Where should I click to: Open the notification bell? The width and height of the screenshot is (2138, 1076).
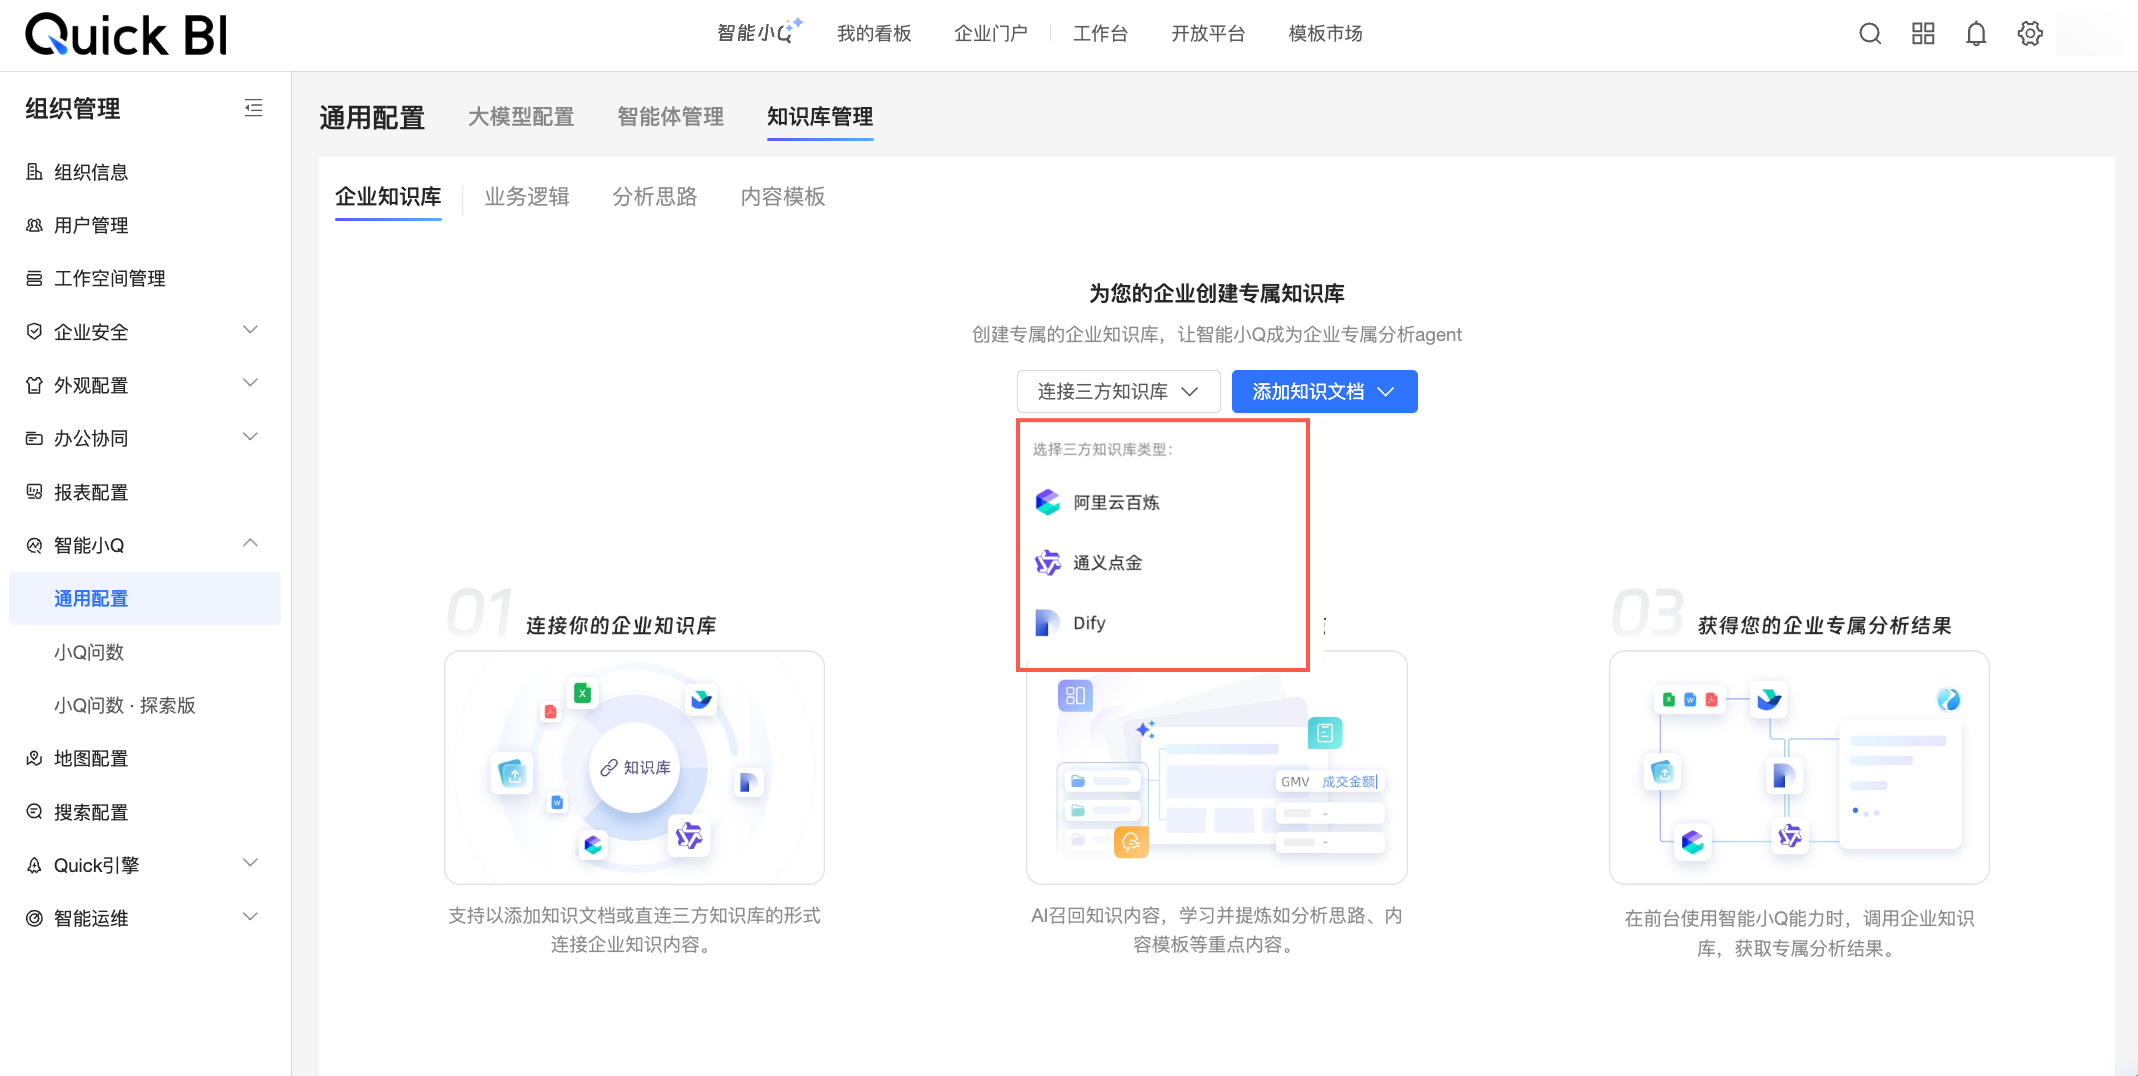(x=1976, y=34)
